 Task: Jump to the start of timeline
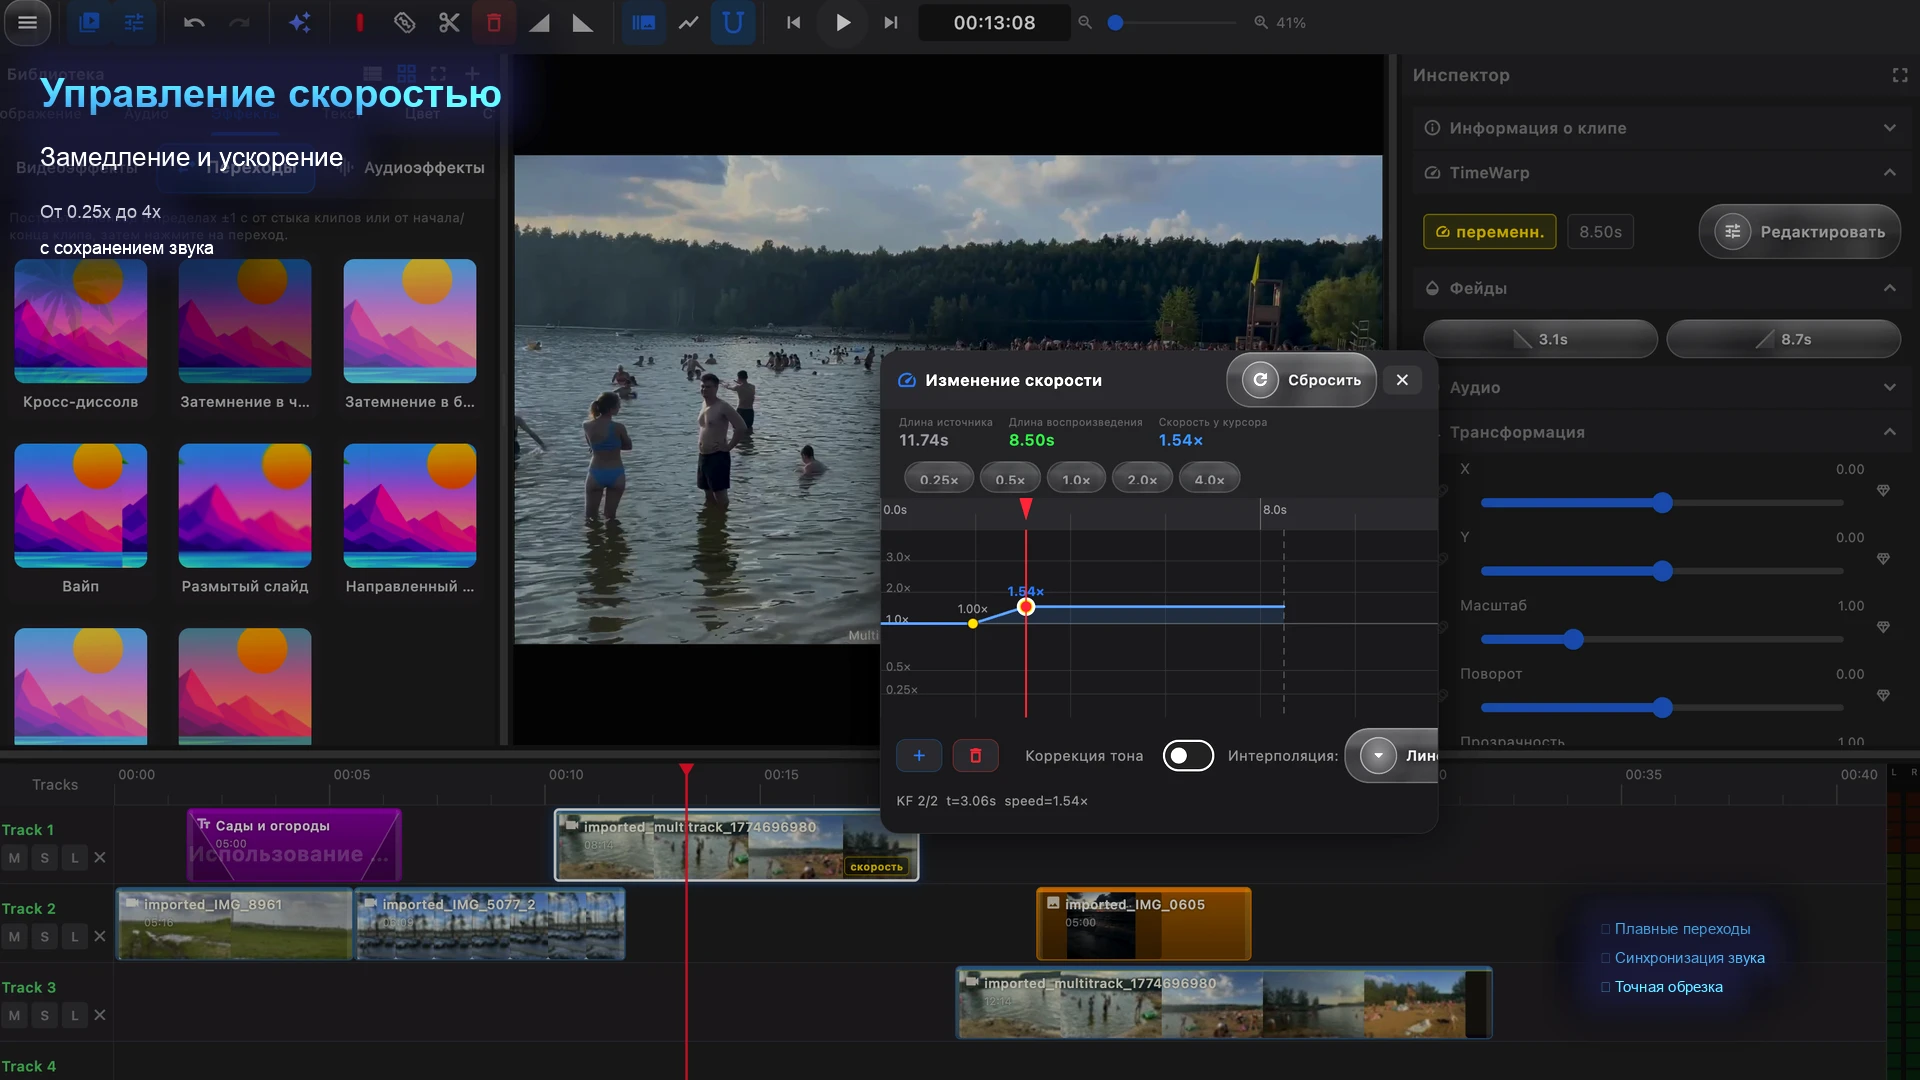tap(793, 22)
